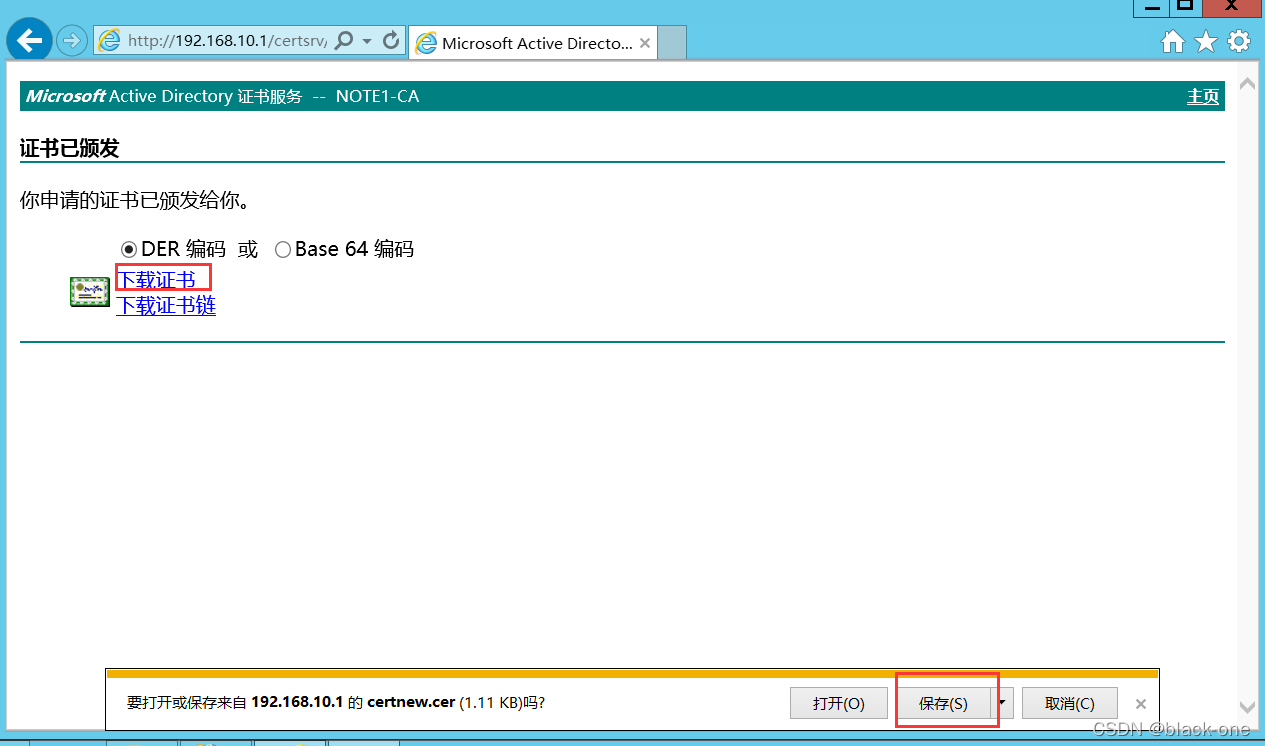The height and width of the screenshot is (746, 1265).
Task: Click the certificate icon beside the download links
Action: click(x=90, y=292)
